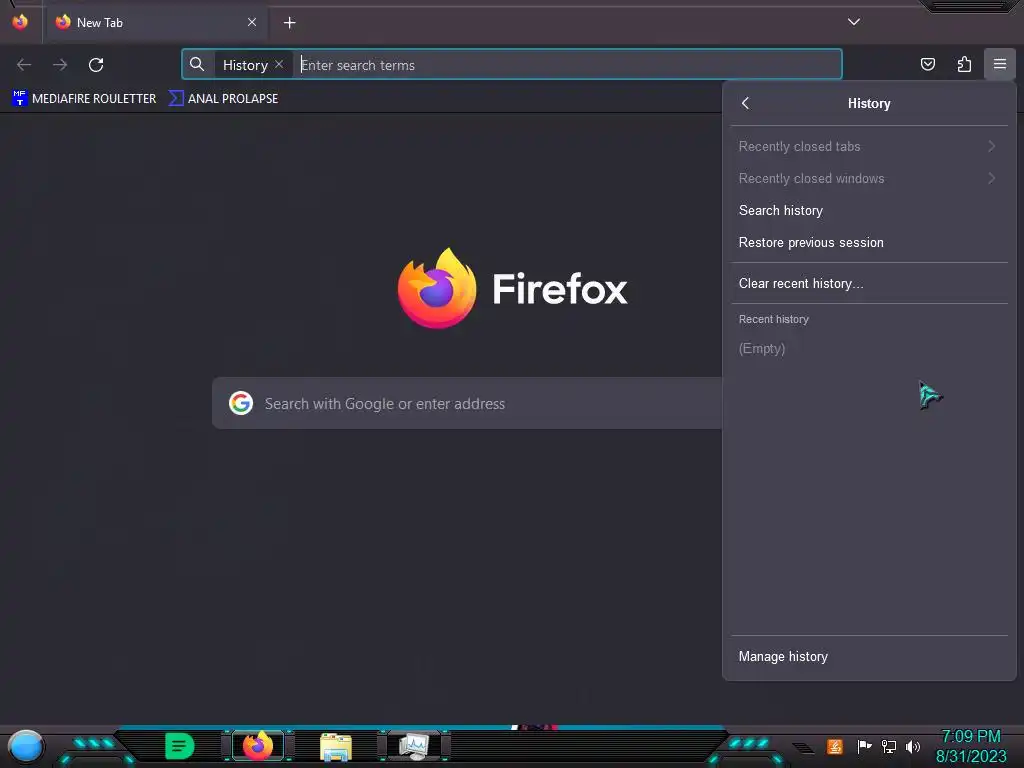Reload the current page

click(96, 65)
